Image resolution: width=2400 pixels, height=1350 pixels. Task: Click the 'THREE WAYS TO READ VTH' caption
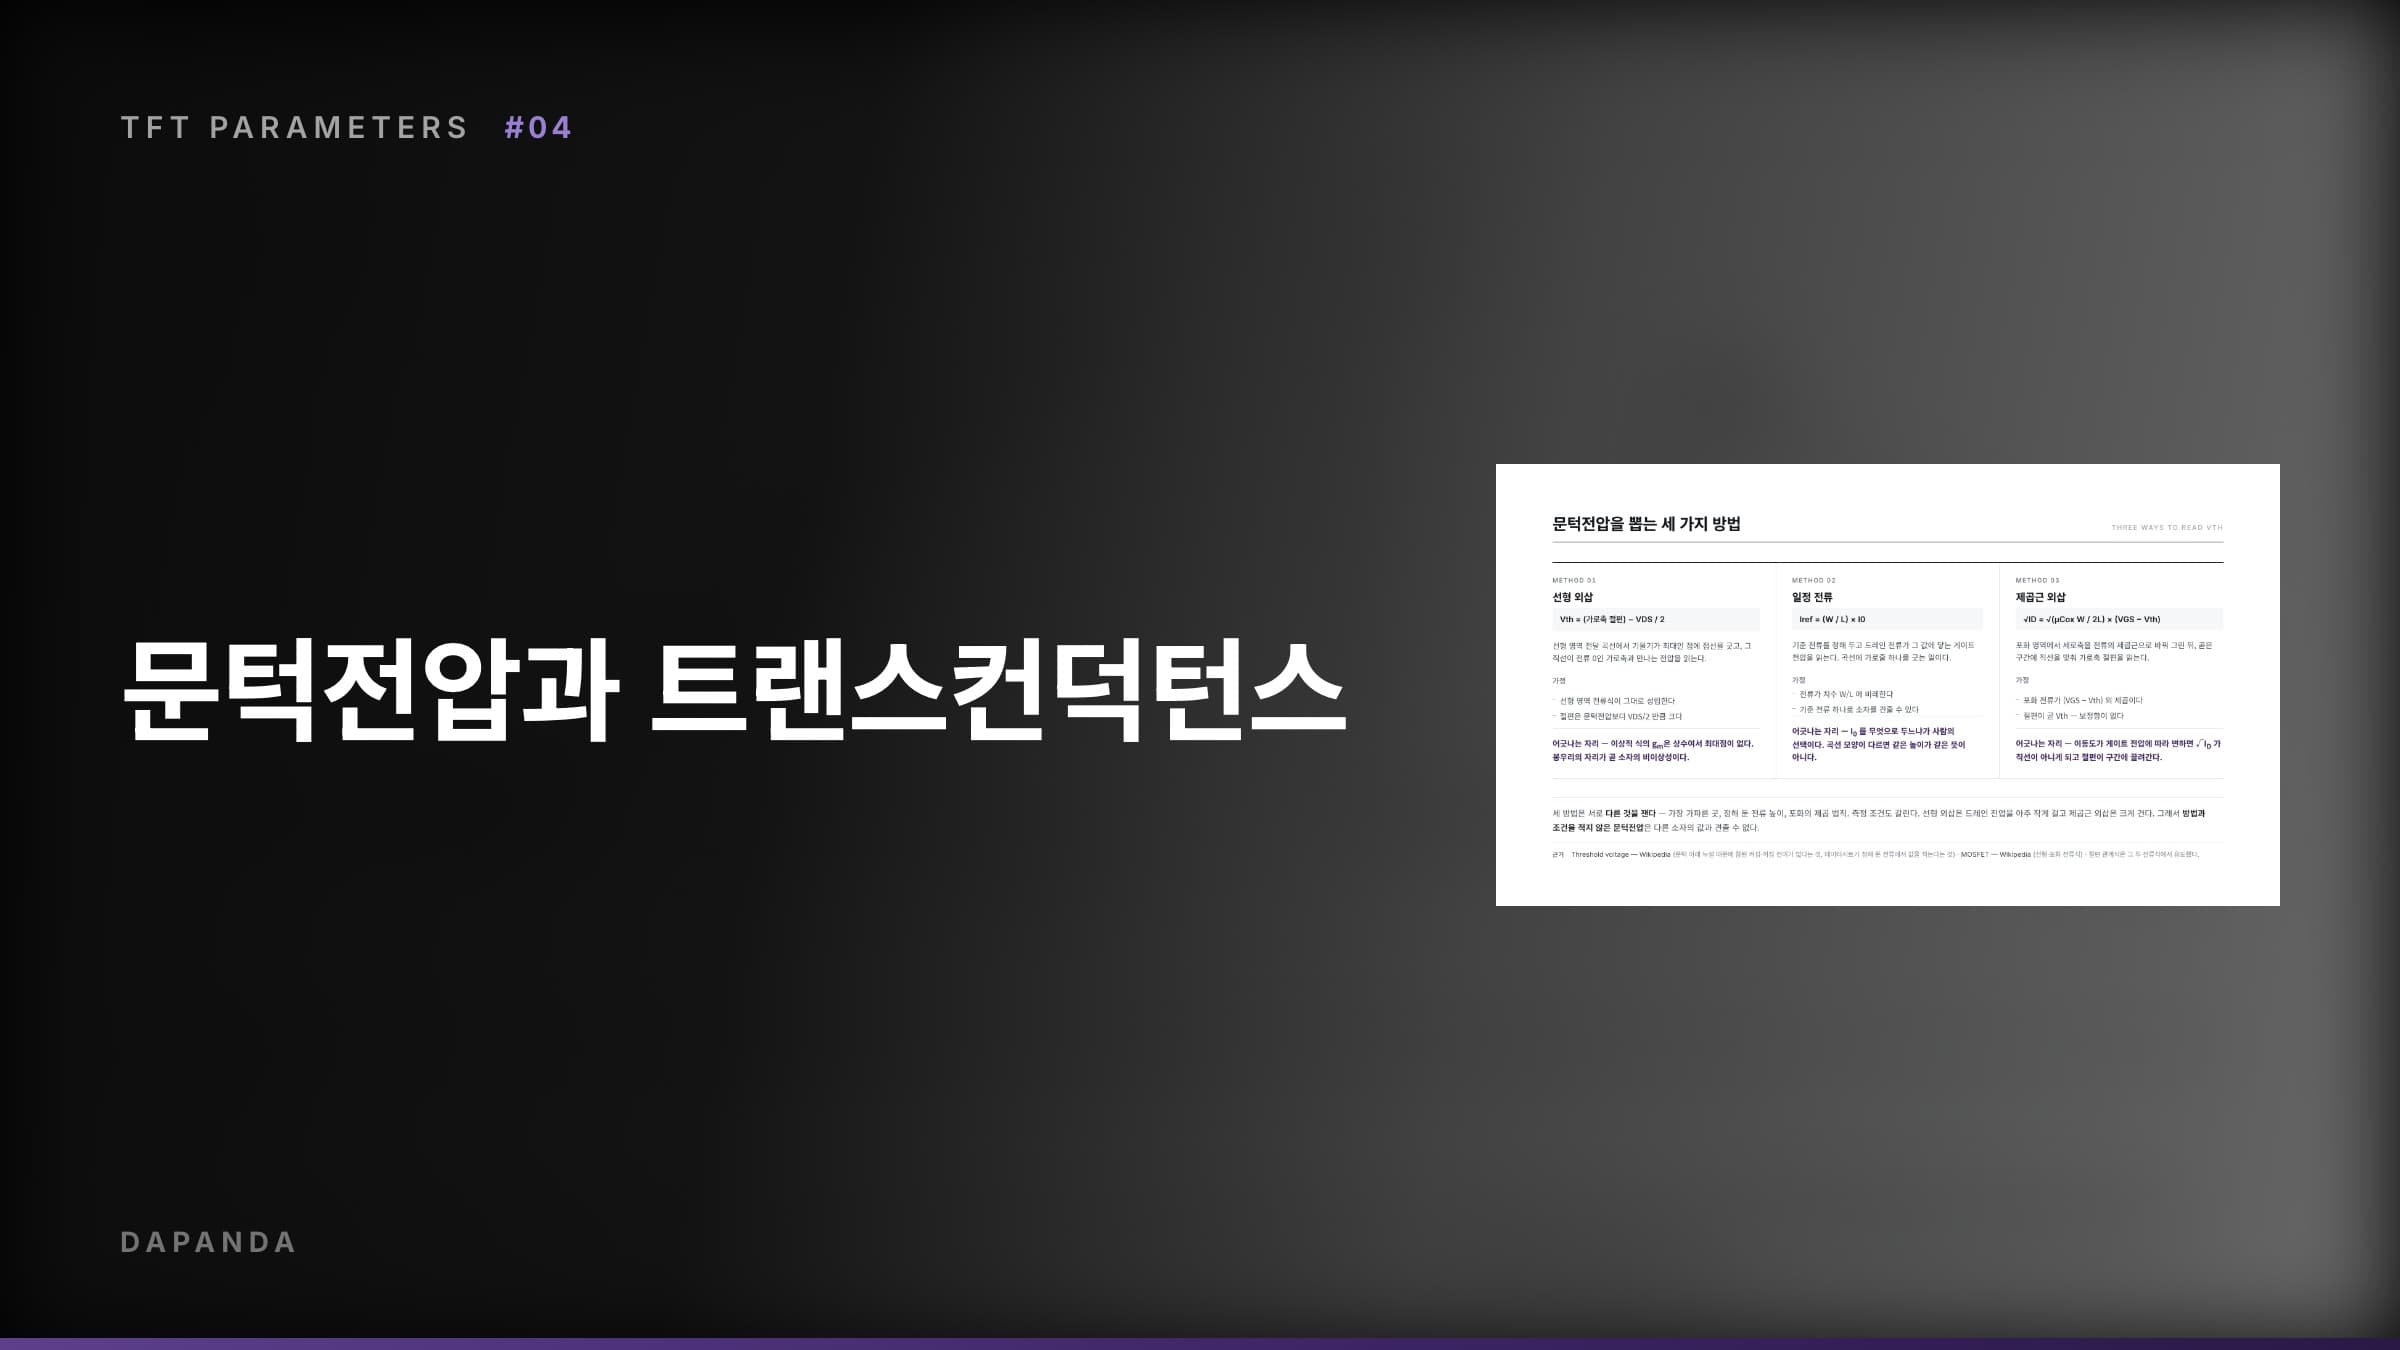[2167, 527]
